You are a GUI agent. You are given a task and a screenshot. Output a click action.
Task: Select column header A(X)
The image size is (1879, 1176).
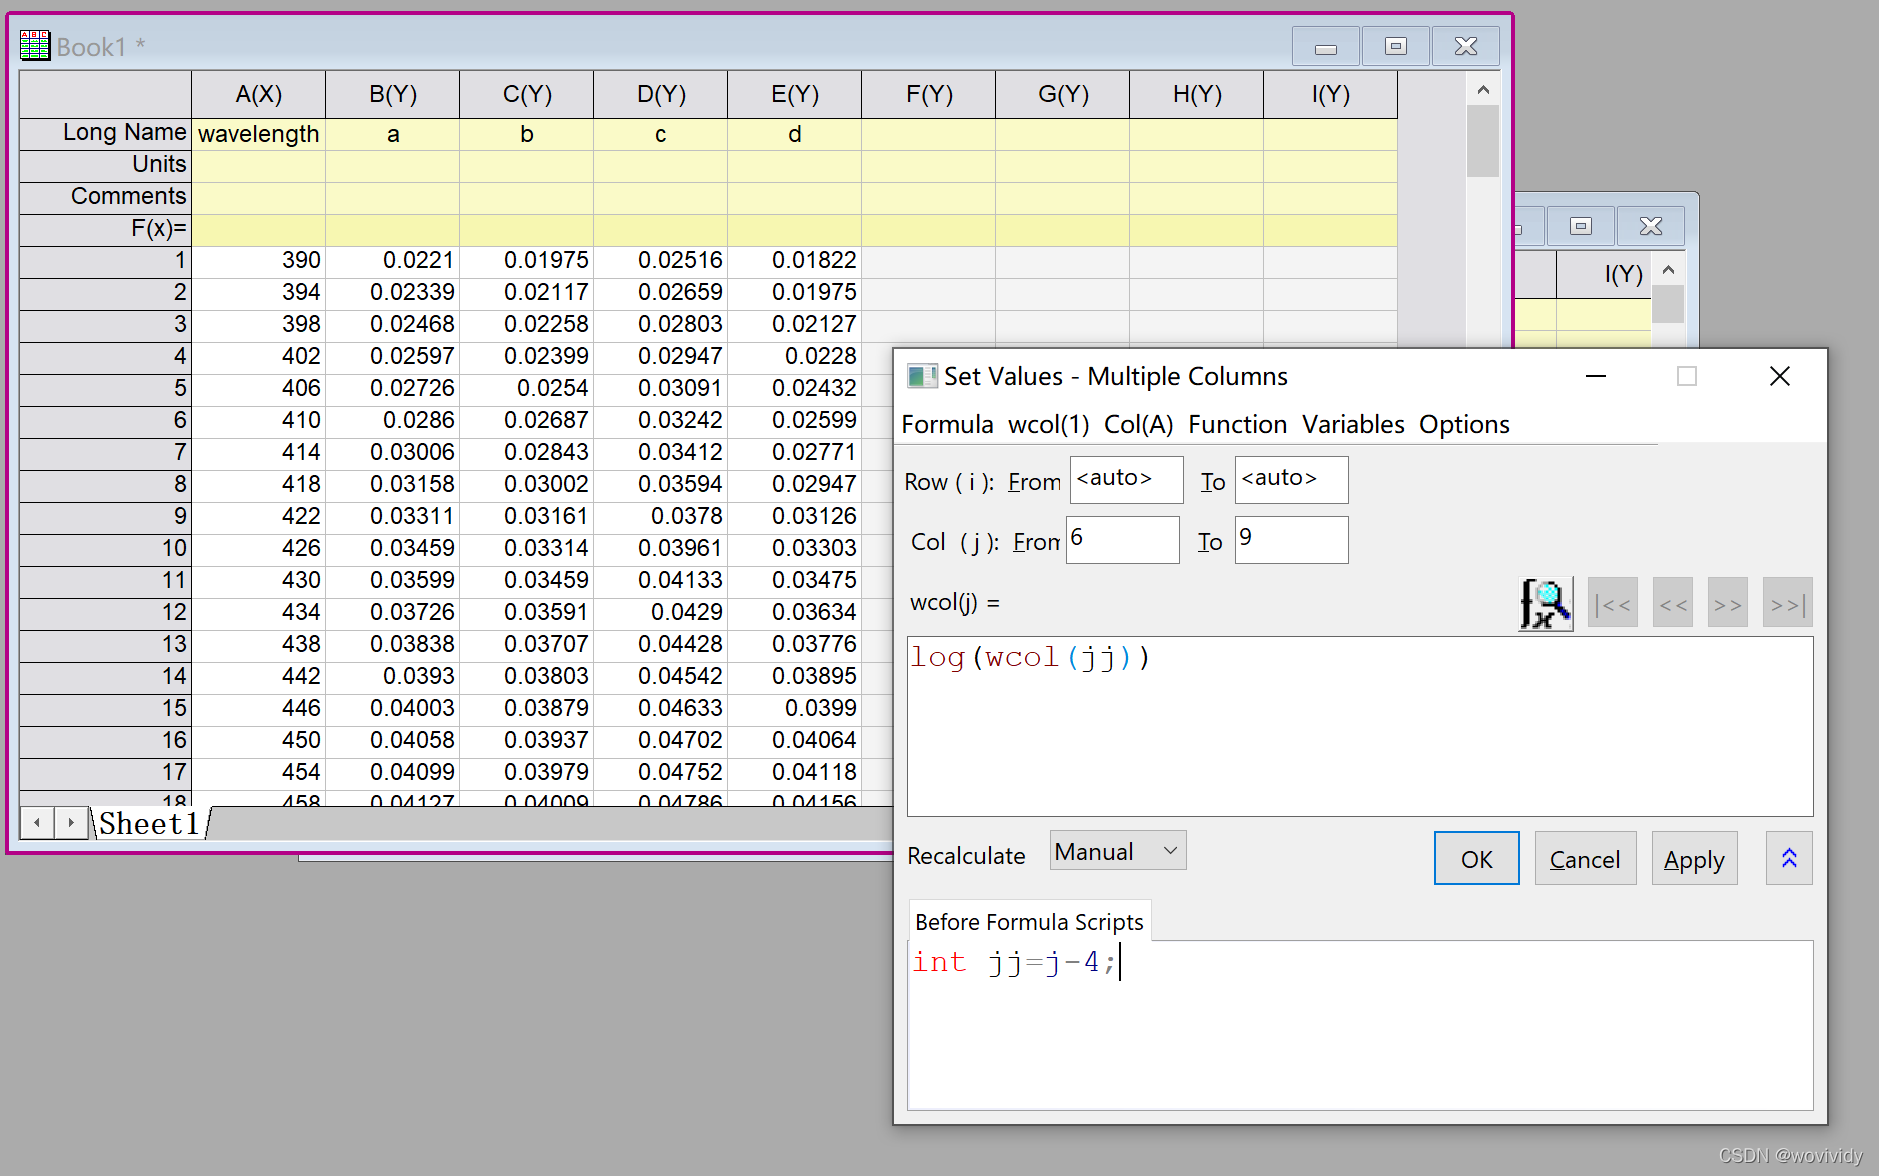[258, 94]
